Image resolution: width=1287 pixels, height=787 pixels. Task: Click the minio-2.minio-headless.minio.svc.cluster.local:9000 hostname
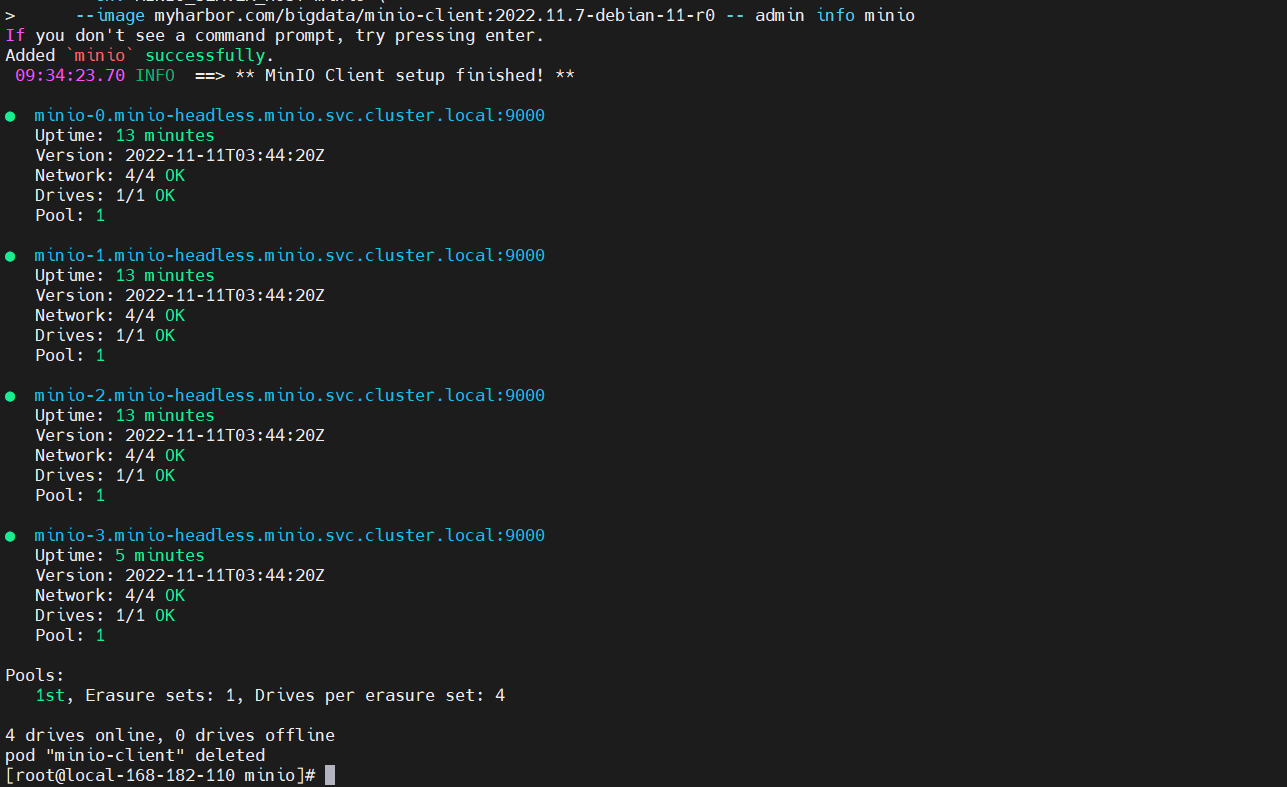pos(290,396)
